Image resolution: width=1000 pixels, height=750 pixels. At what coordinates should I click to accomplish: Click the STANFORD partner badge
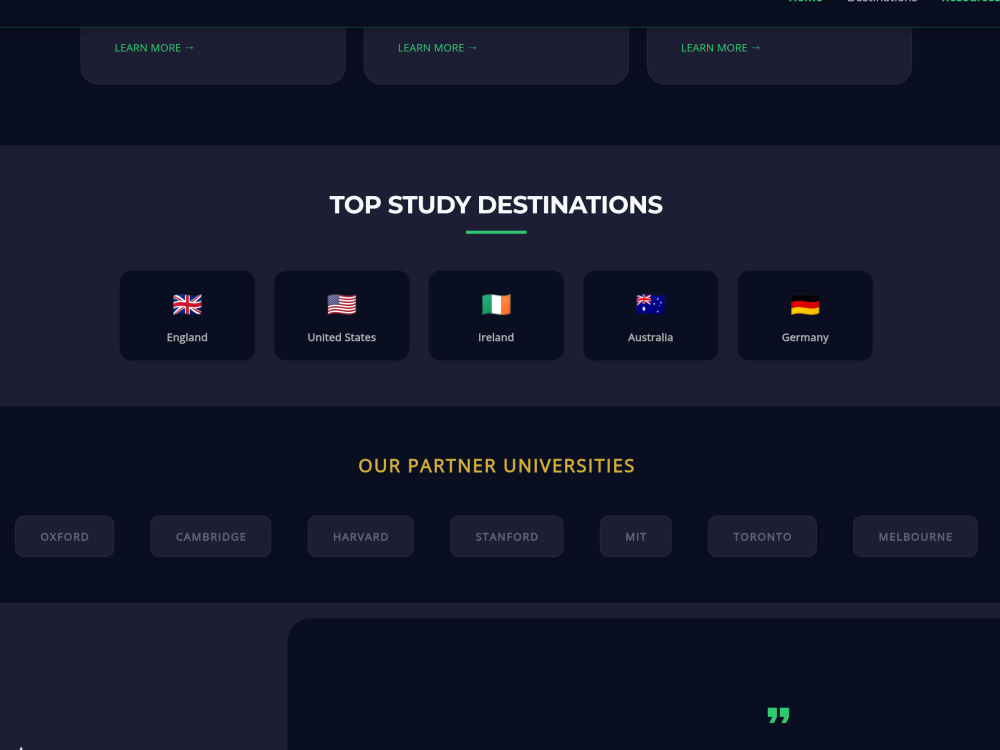[x=506, y=536]
